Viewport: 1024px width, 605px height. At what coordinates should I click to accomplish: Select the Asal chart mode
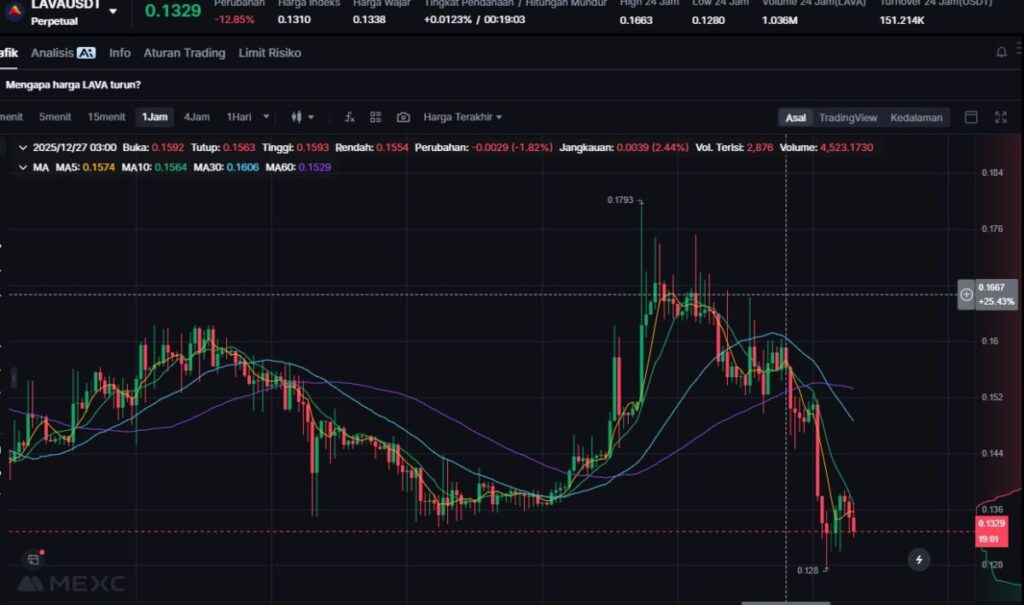point(795,117)
